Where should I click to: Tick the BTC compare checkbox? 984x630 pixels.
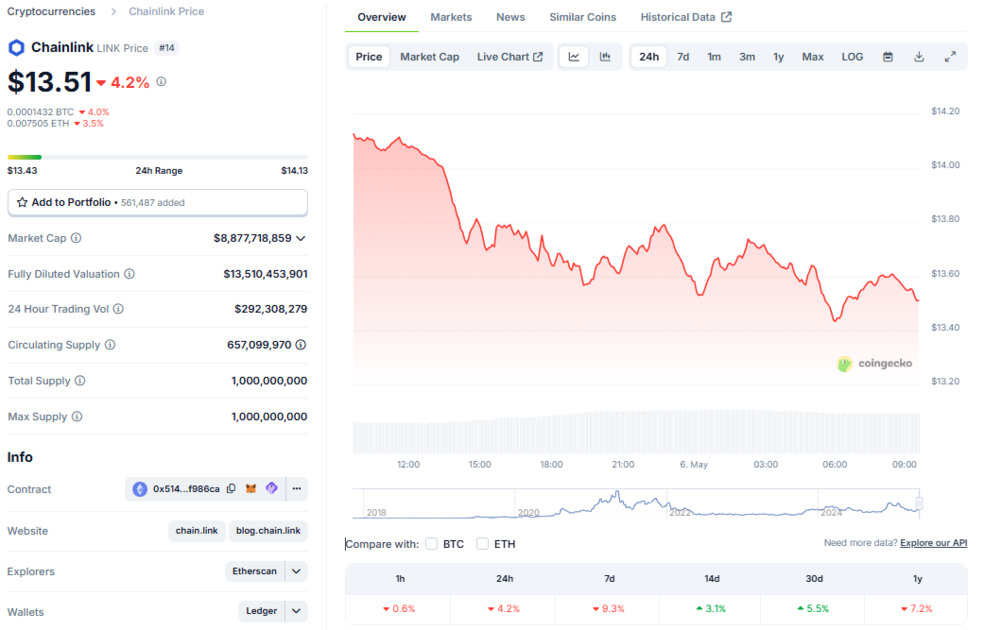(x=431, y=543)
